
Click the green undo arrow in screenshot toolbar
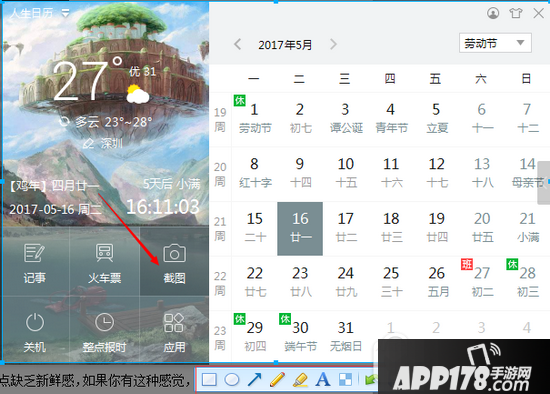pos(371,380)
